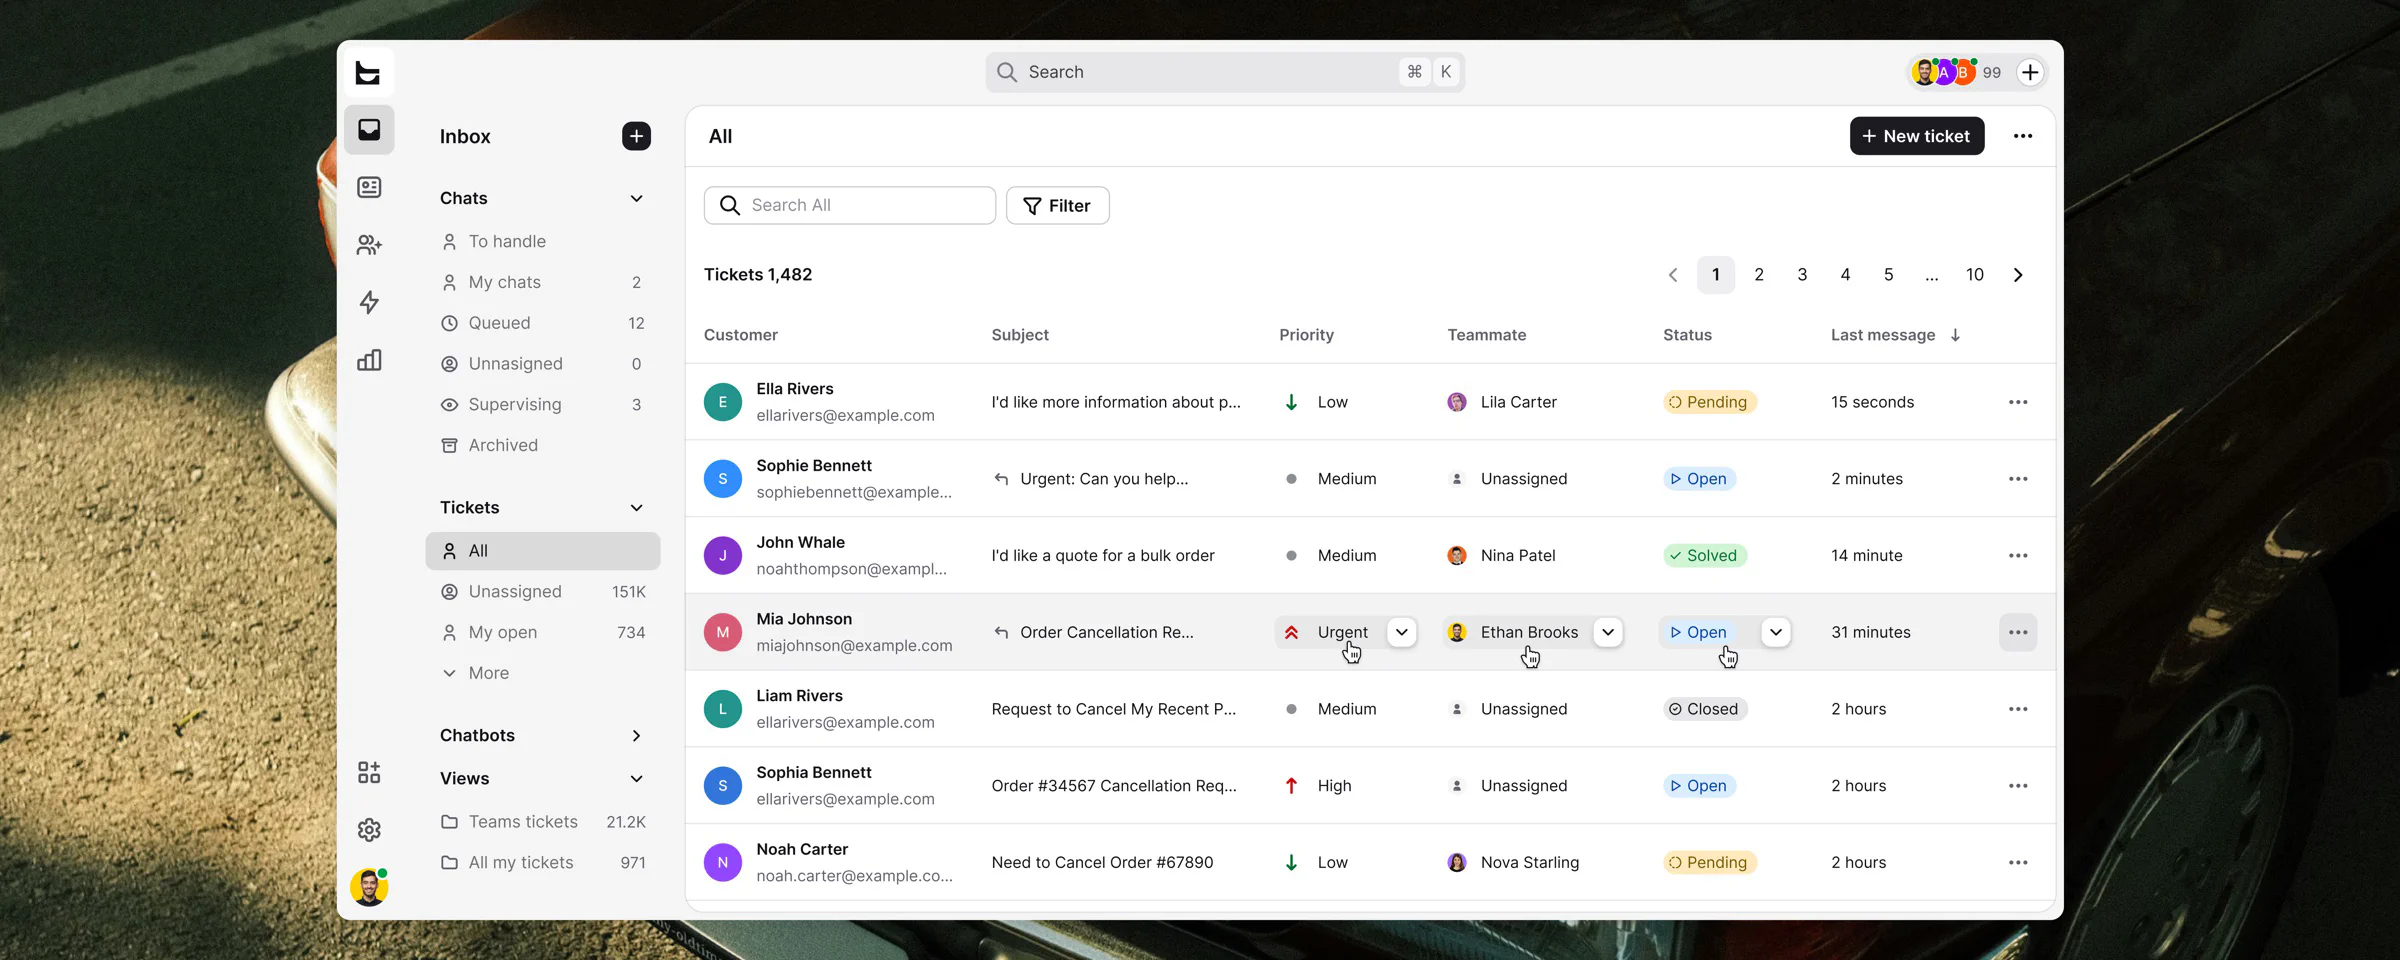Open the lightning bolt automation icon
2400x960 pixels.
point(369,302)
